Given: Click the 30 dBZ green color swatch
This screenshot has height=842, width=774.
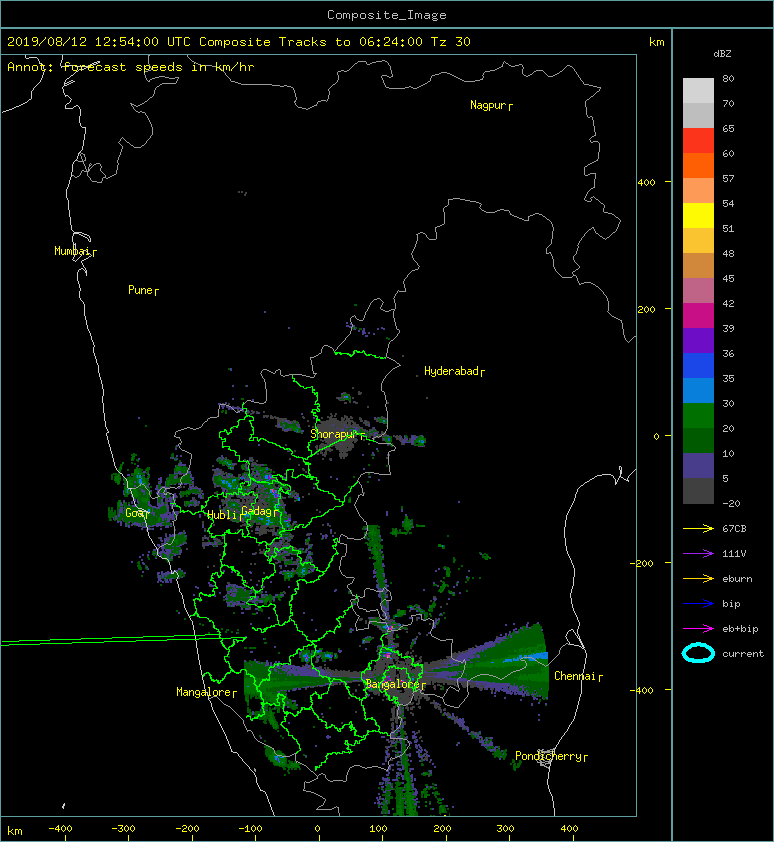Looking at the screenshot, I should click(698, 416).
